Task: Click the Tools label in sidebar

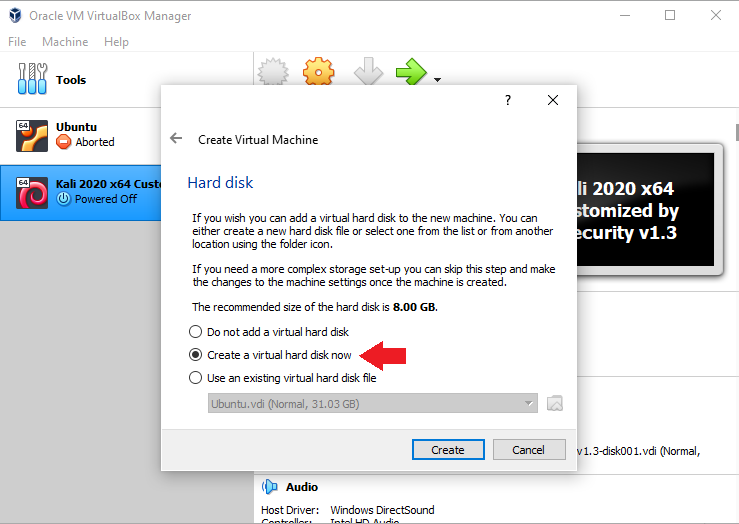Action: (71, 80)
